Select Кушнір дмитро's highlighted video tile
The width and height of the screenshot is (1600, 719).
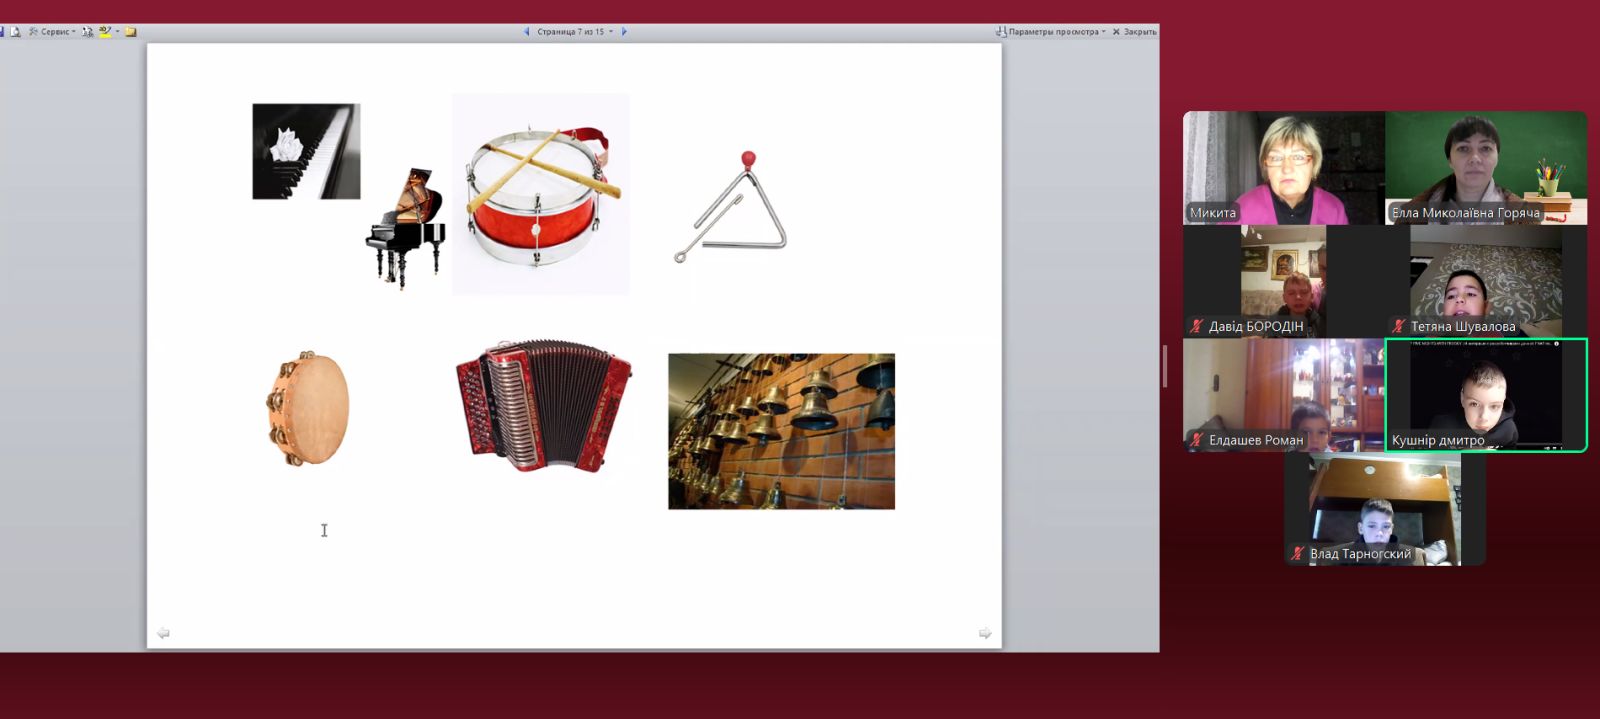click(x=1485, y=394)
